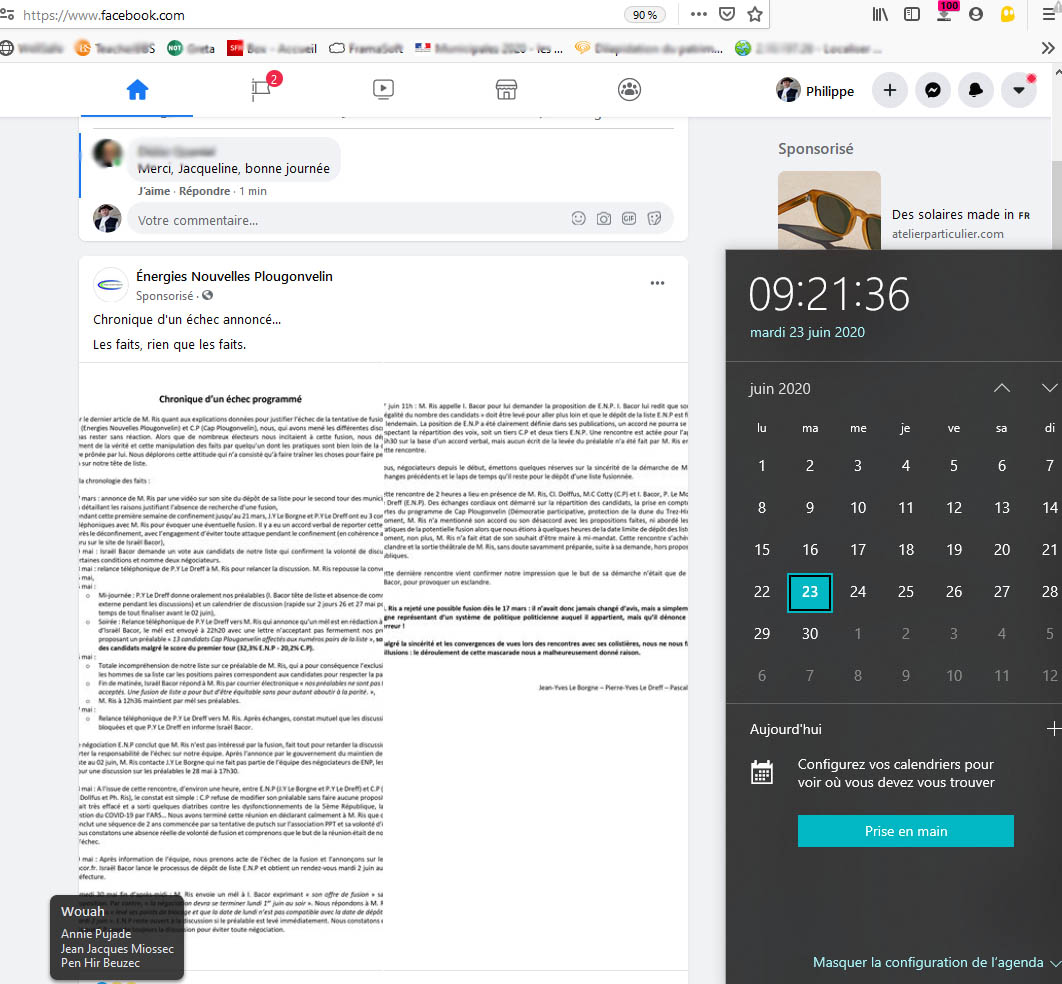Viewport: 1062px width, 984px height.
Task: Open Messenger conversations
Action: pyautogui.click(x=933, y=90)
